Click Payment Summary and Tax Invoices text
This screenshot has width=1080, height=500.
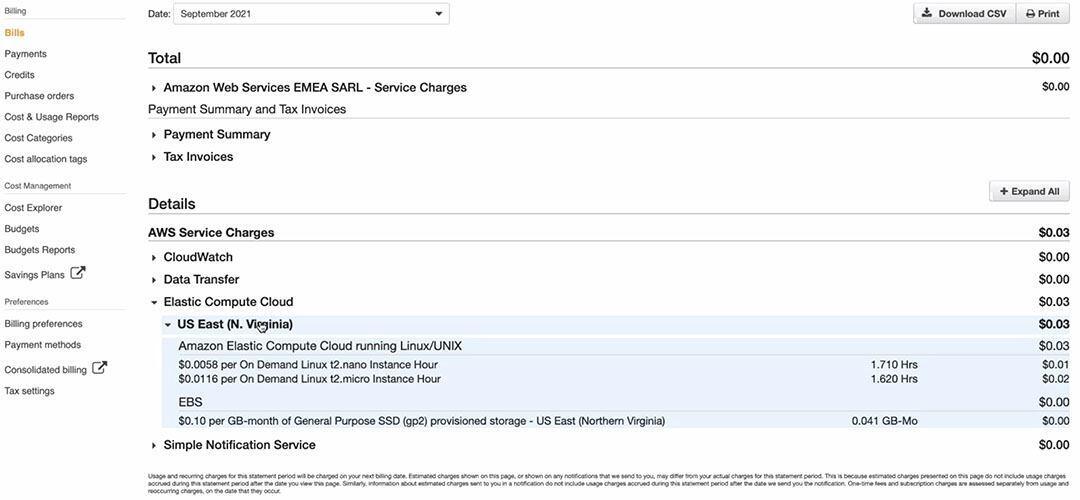[x=247, y=110]
